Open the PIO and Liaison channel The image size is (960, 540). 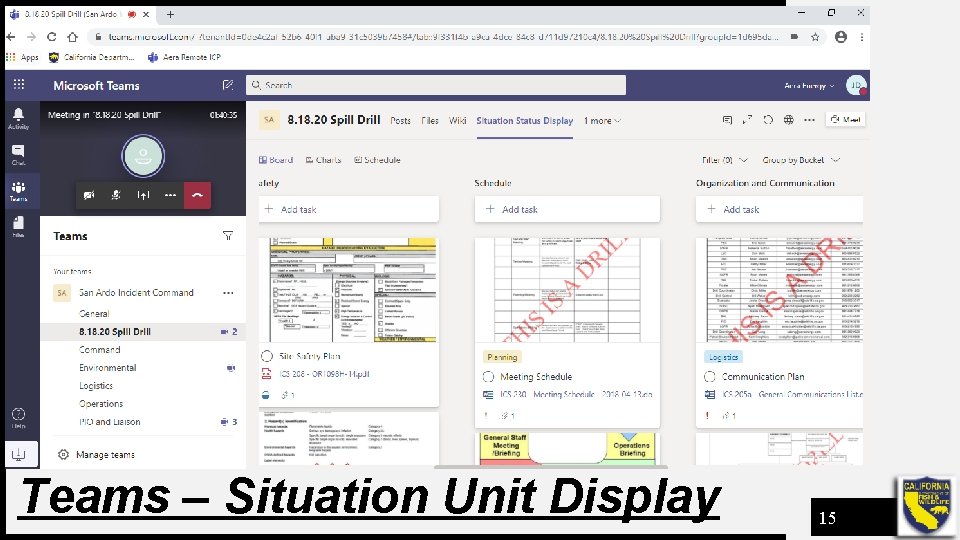[109, 422]
